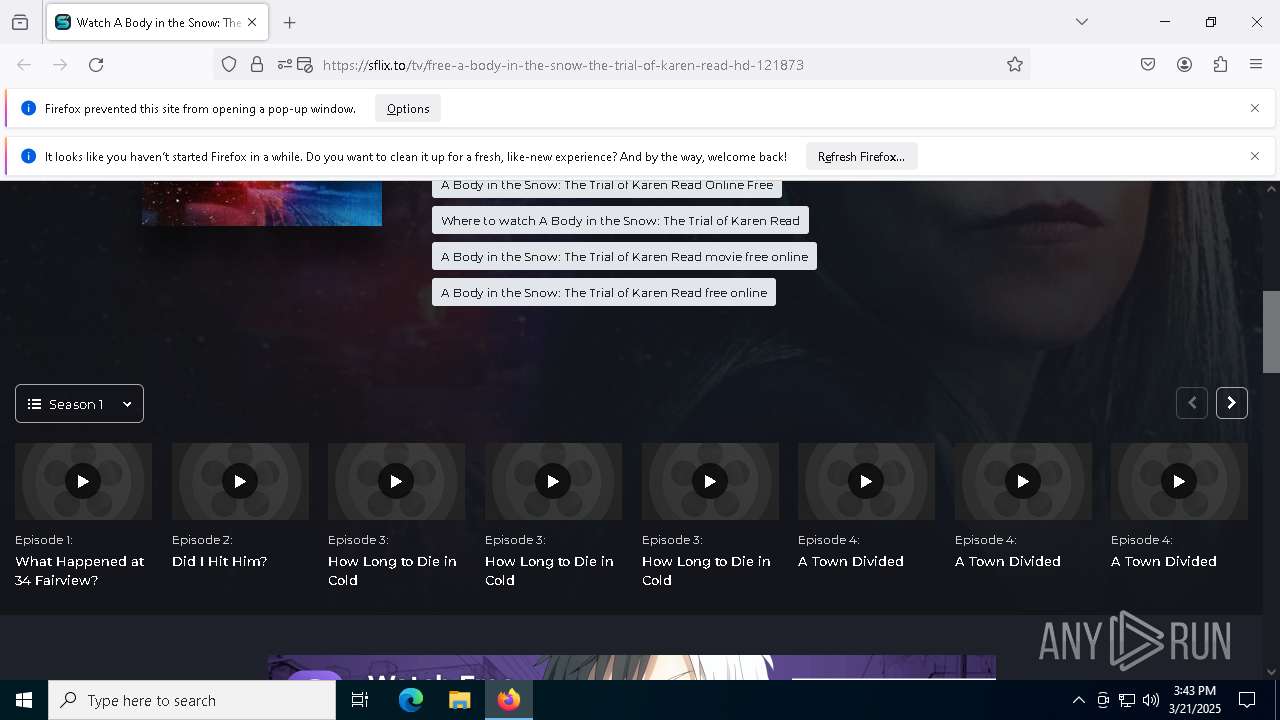Click tag 'A Body in the Snow... Online Free'

pyautogui.click(x=607, y=186)
